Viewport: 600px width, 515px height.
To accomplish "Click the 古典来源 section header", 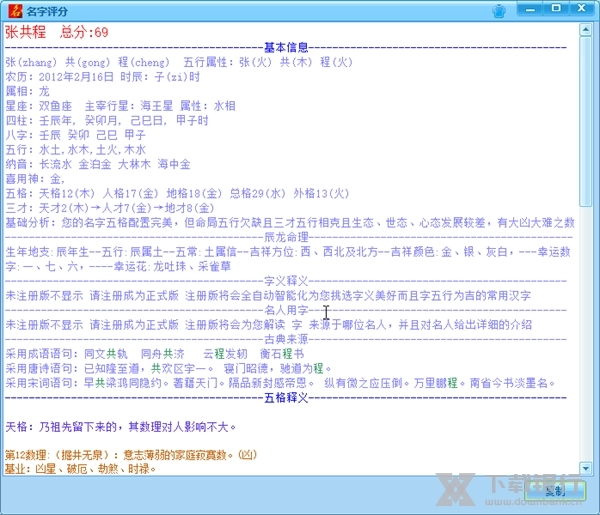I will [x=286, y=339].
